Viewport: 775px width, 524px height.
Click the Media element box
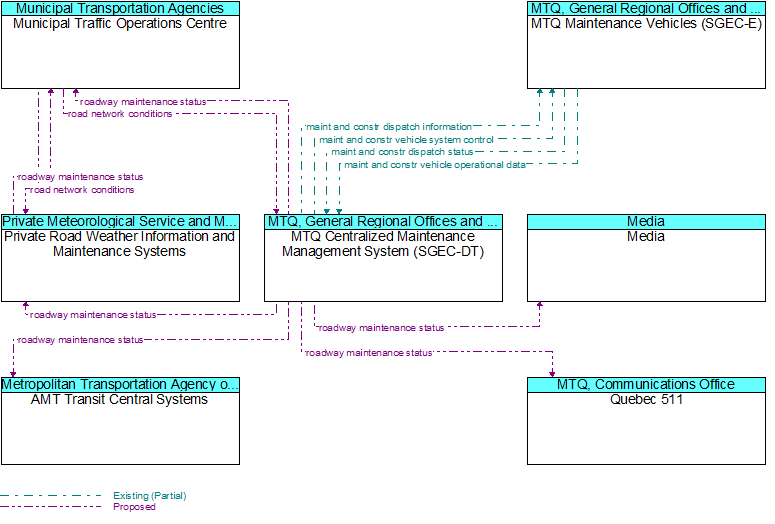point(646,258)
